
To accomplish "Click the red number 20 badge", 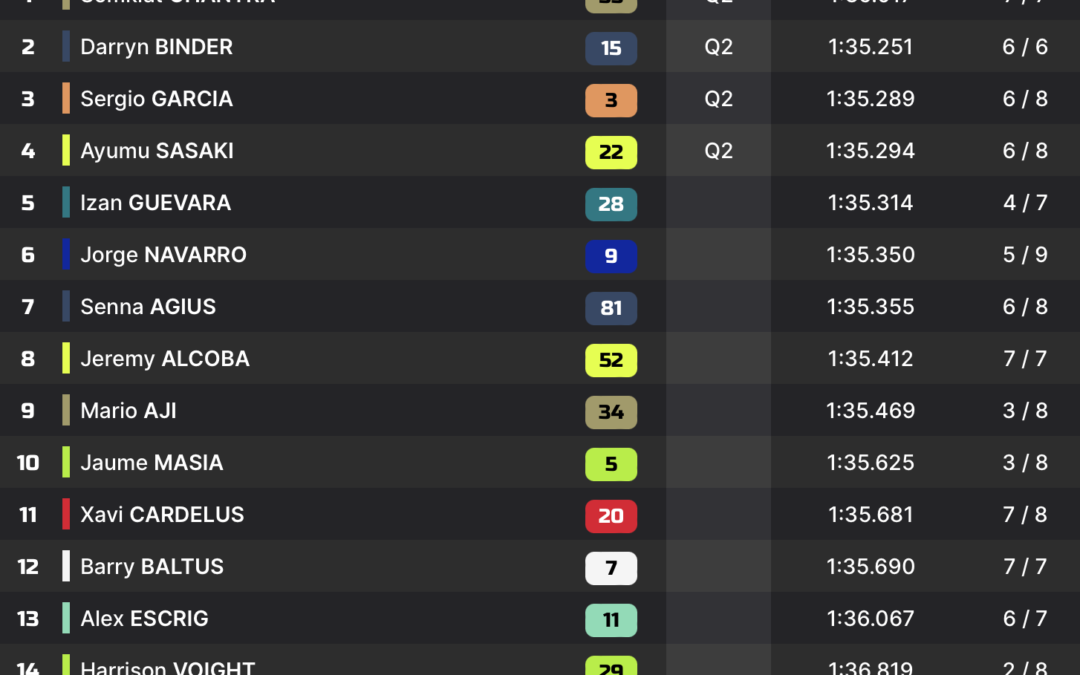I will (x=611, y=516).
